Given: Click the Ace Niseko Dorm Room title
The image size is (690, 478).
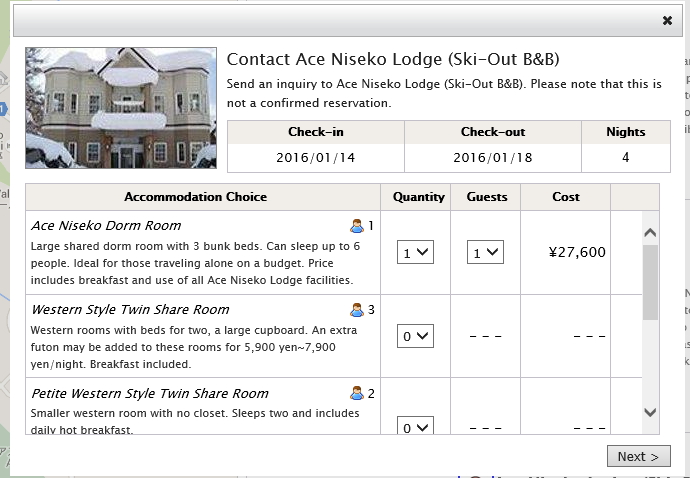Looking at the screenshot, I should [106, 226].
